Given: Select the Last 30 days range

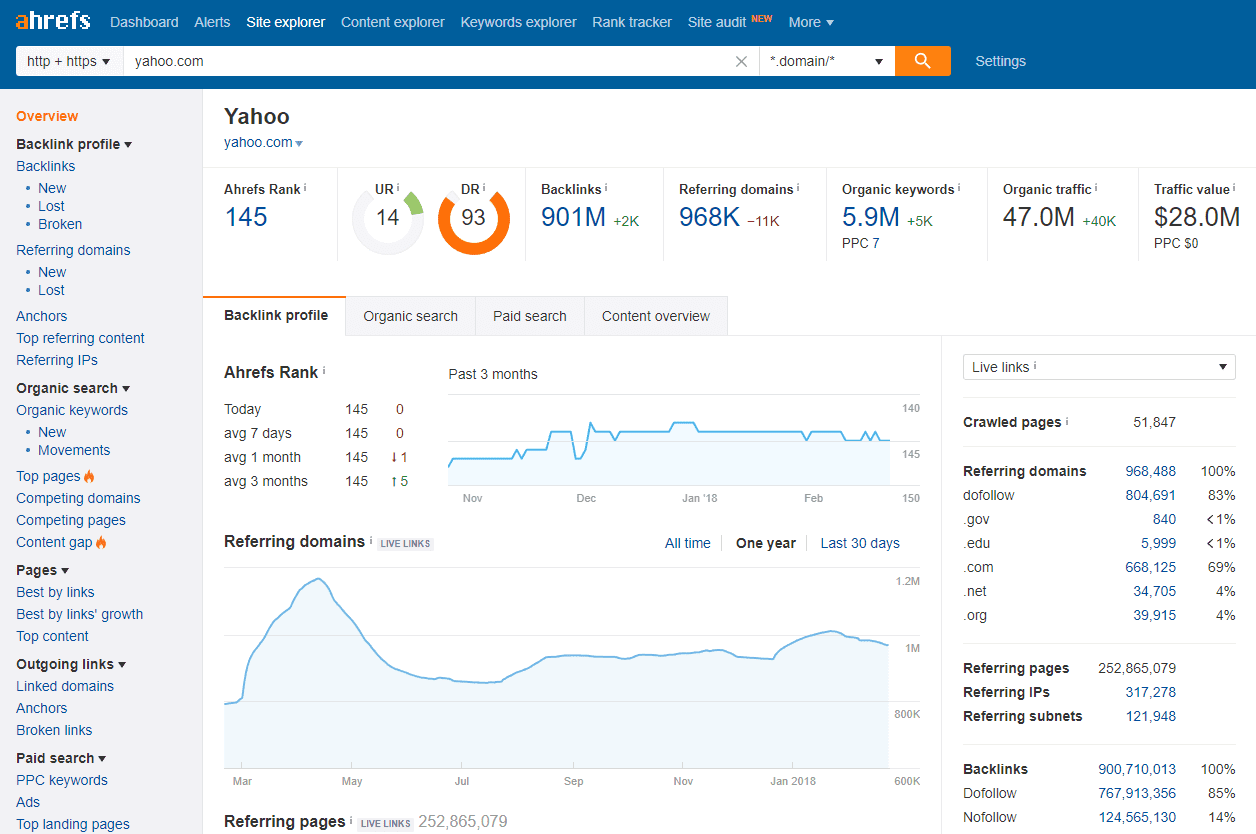Looking at the screenshot, I should [859, 543].
